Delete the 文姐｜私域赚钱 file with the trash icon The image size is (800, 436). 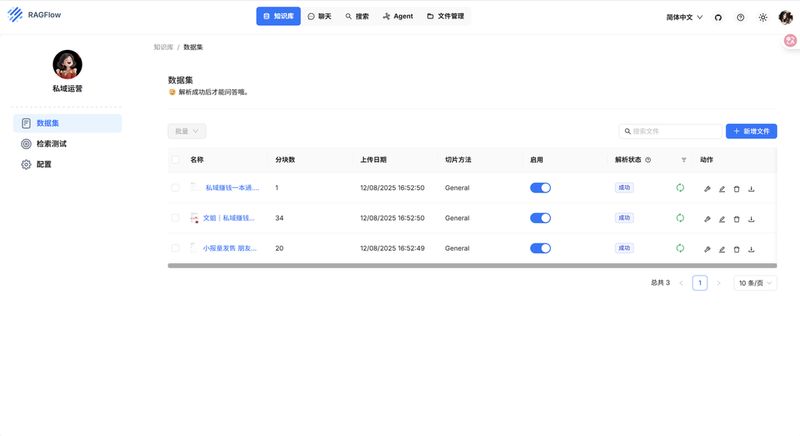coord(736,219)
